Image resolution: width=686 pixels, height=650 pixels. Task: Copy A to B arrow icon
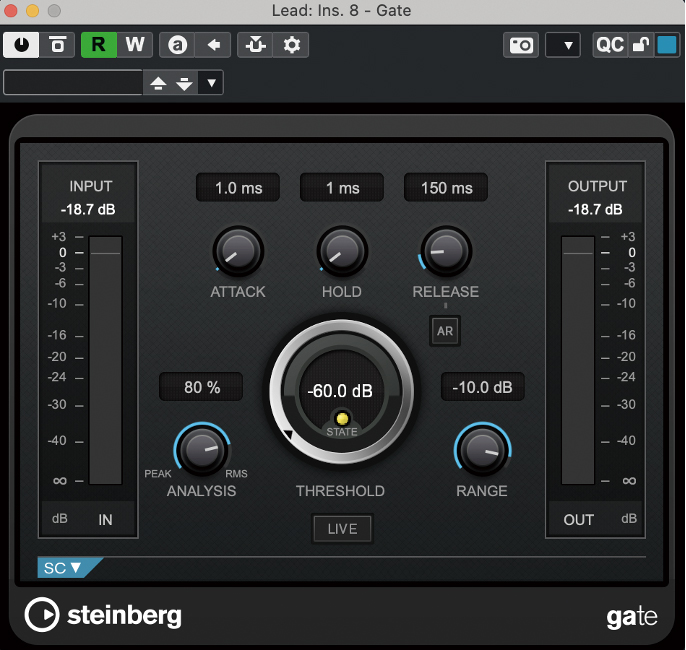213,45
